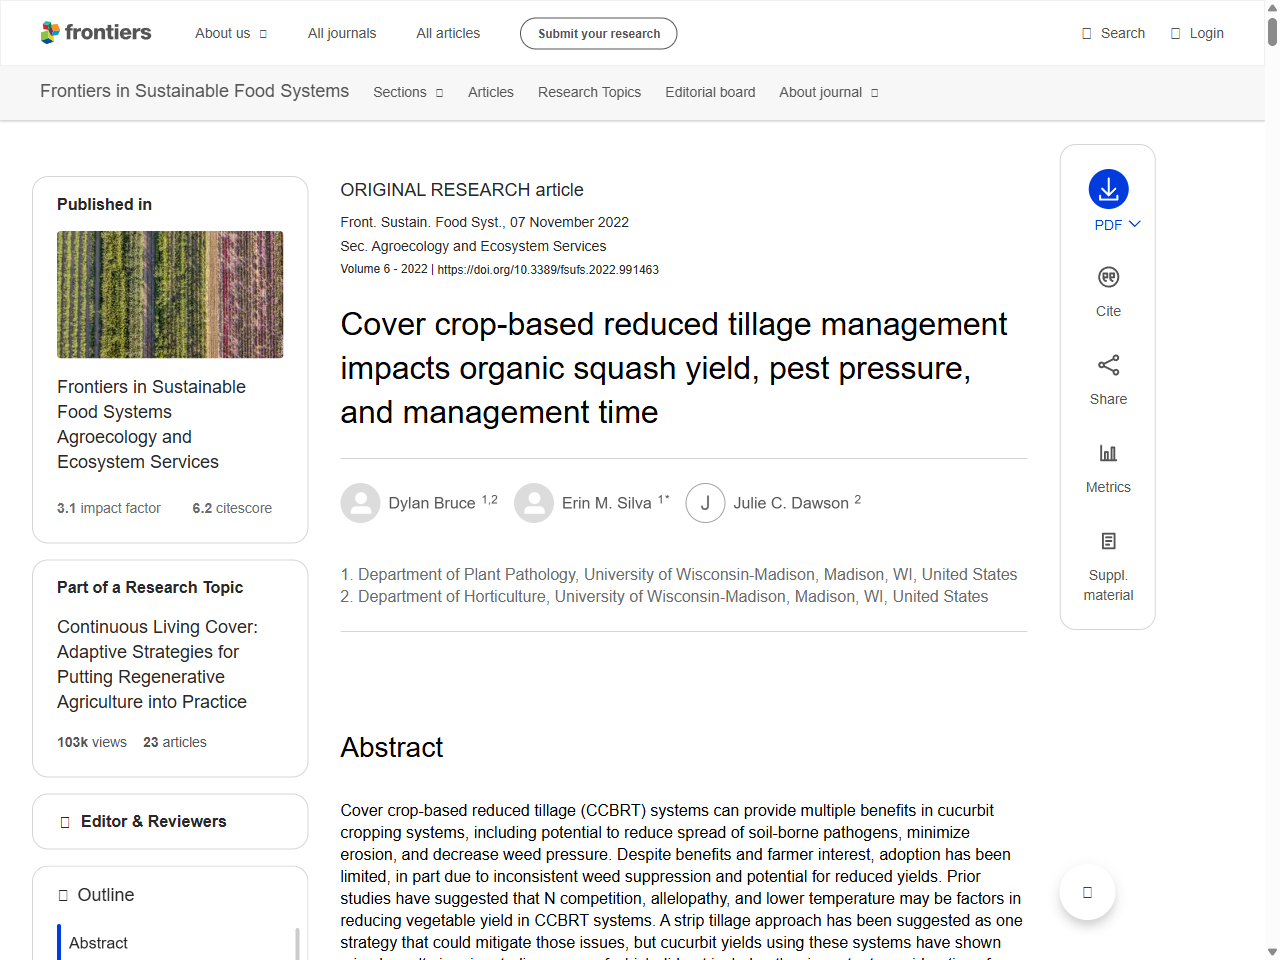This screenshot has width=1280, height=960.
Task: Select Abstract in the Outline
Action: (x=98, y=943)
